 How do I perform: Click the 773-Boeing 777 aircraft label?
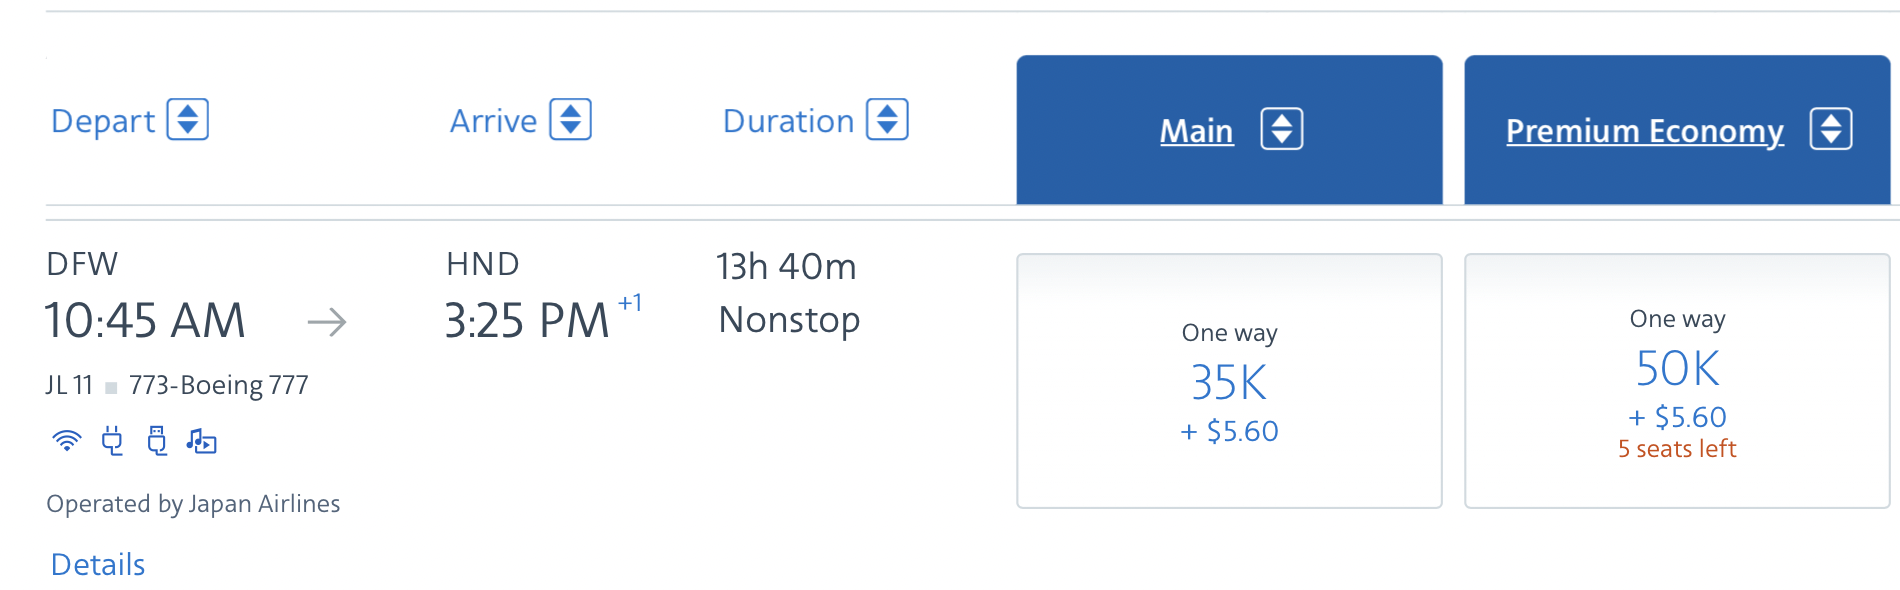(x=219, y=385)
